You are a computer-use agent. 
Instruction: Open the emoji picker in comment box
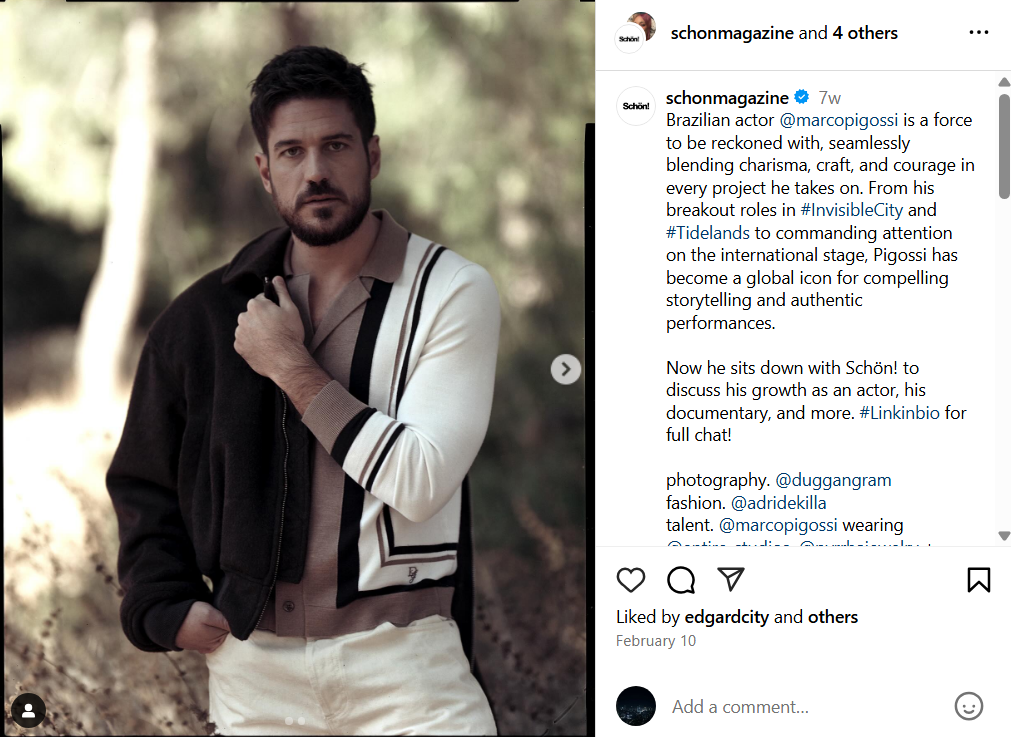coord(968,707)
